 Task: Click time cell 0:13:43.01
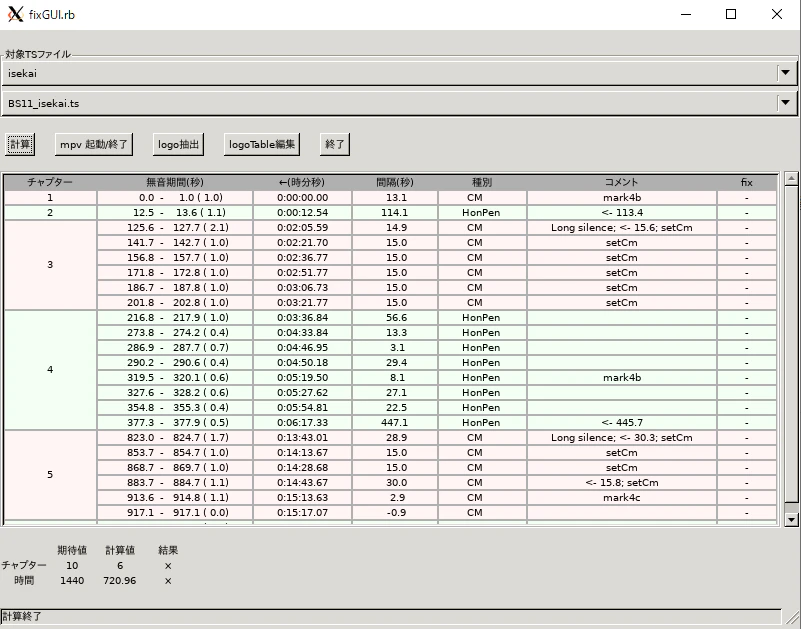pyautogui.click(x=302, y=437)
